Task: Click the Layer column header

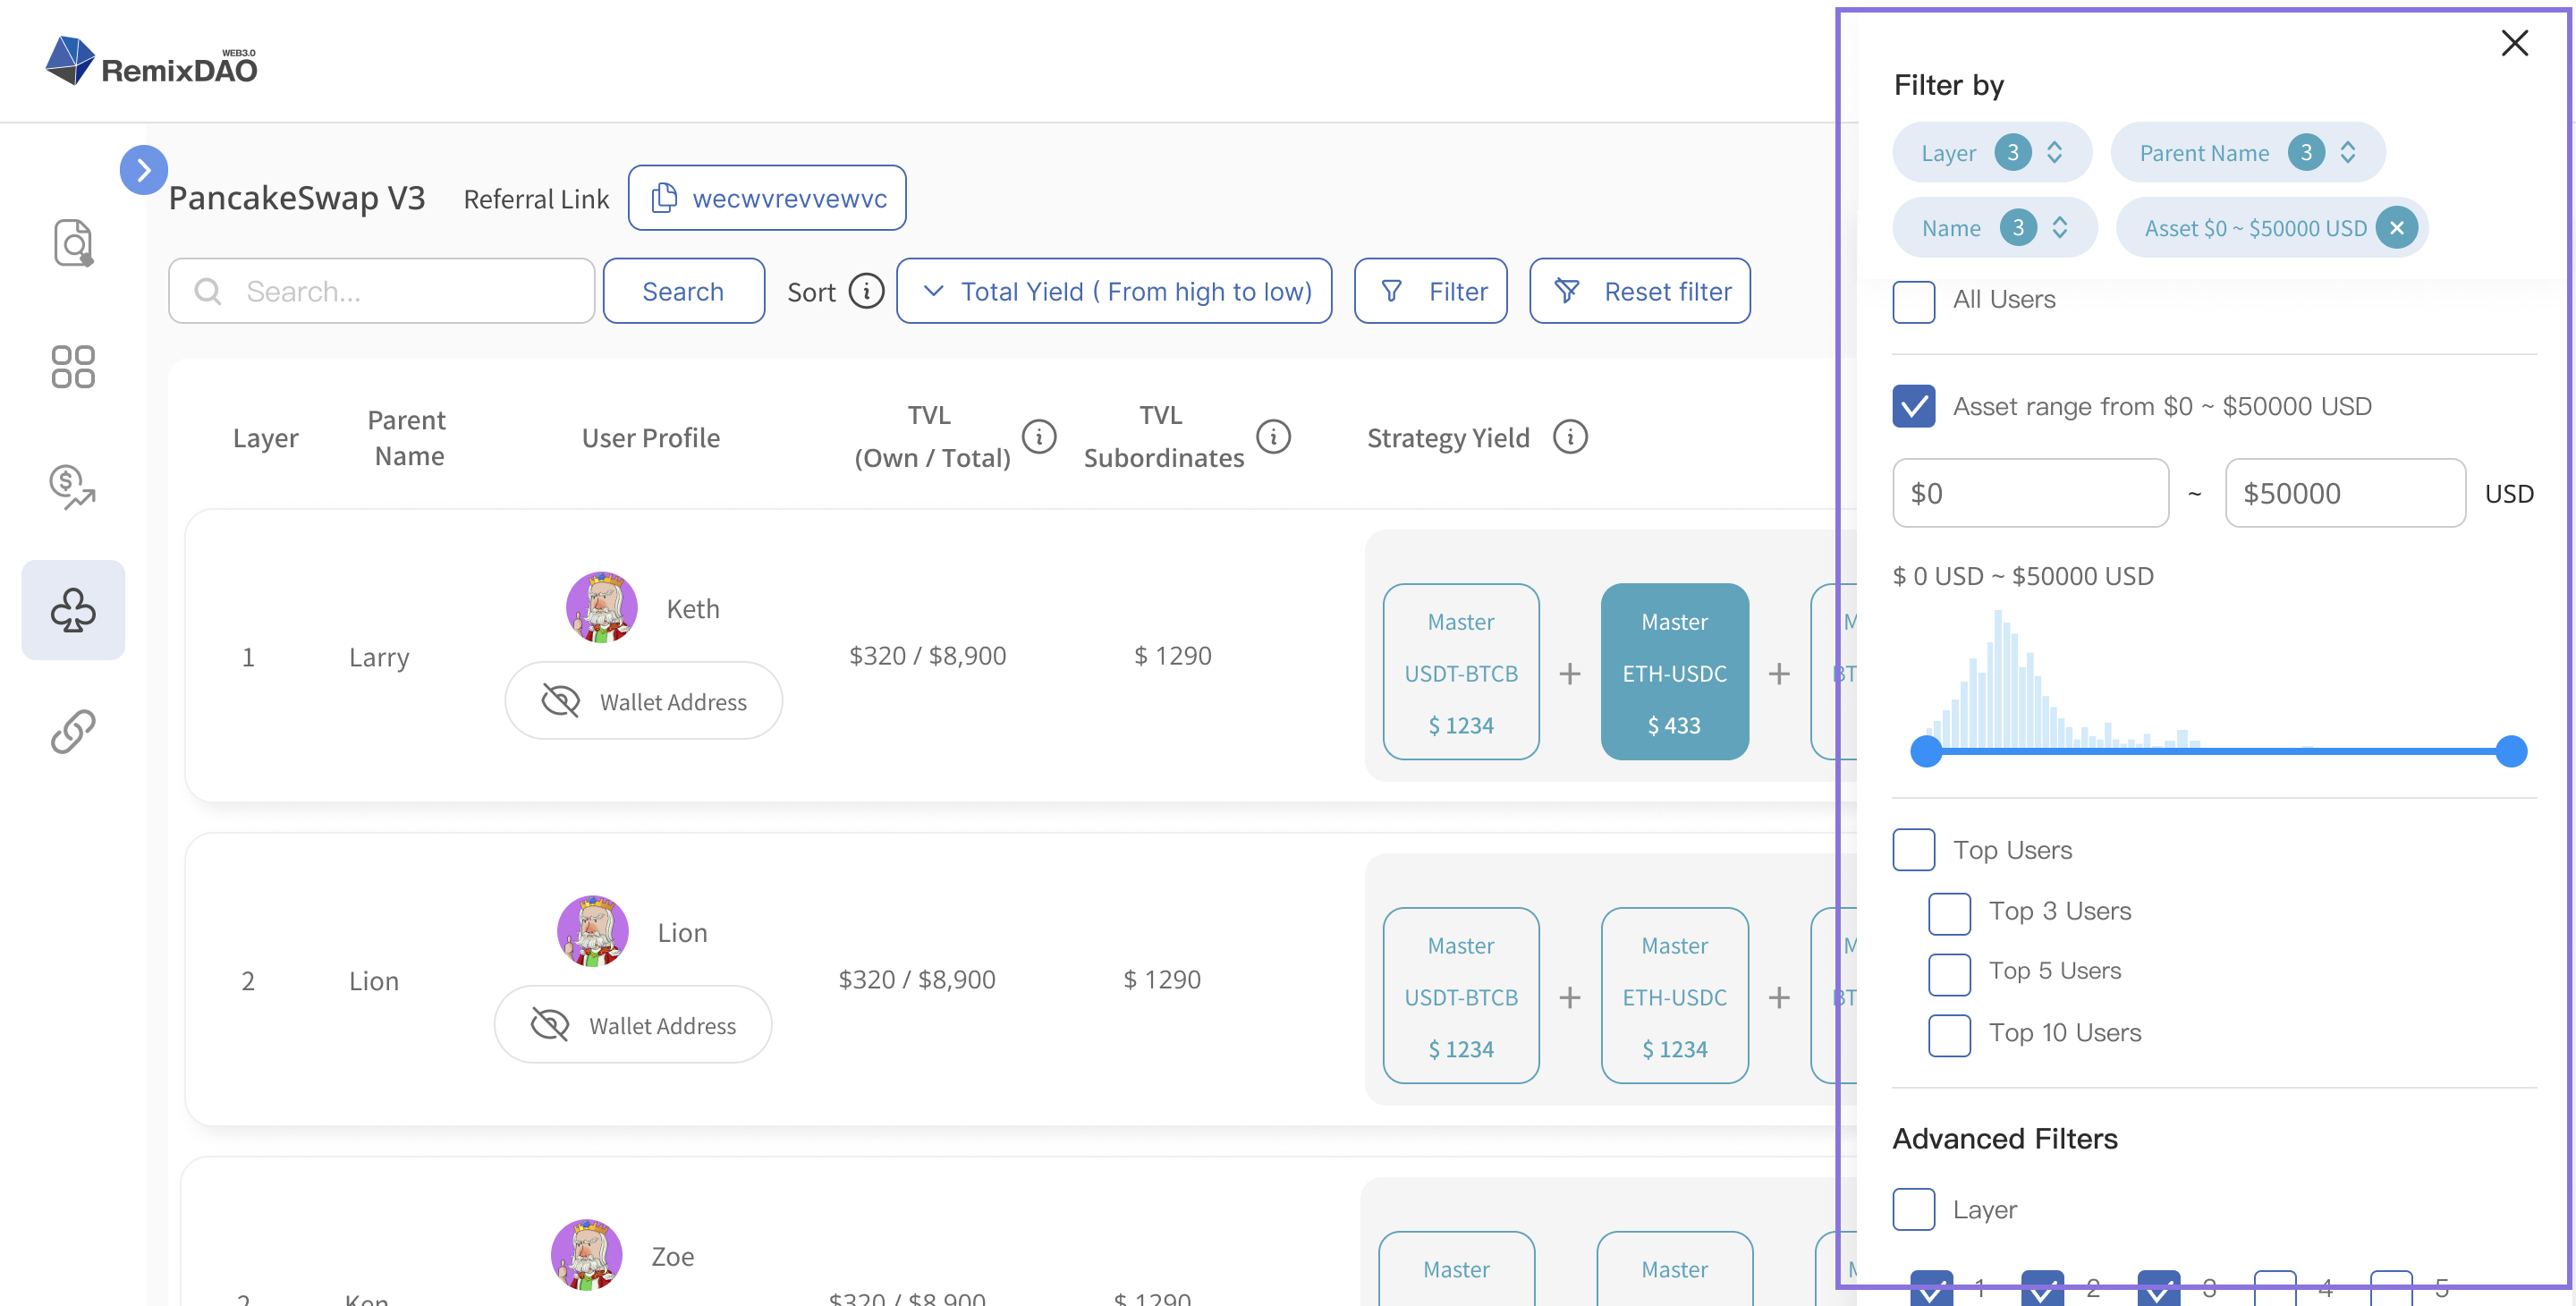Action: [265, 438]
